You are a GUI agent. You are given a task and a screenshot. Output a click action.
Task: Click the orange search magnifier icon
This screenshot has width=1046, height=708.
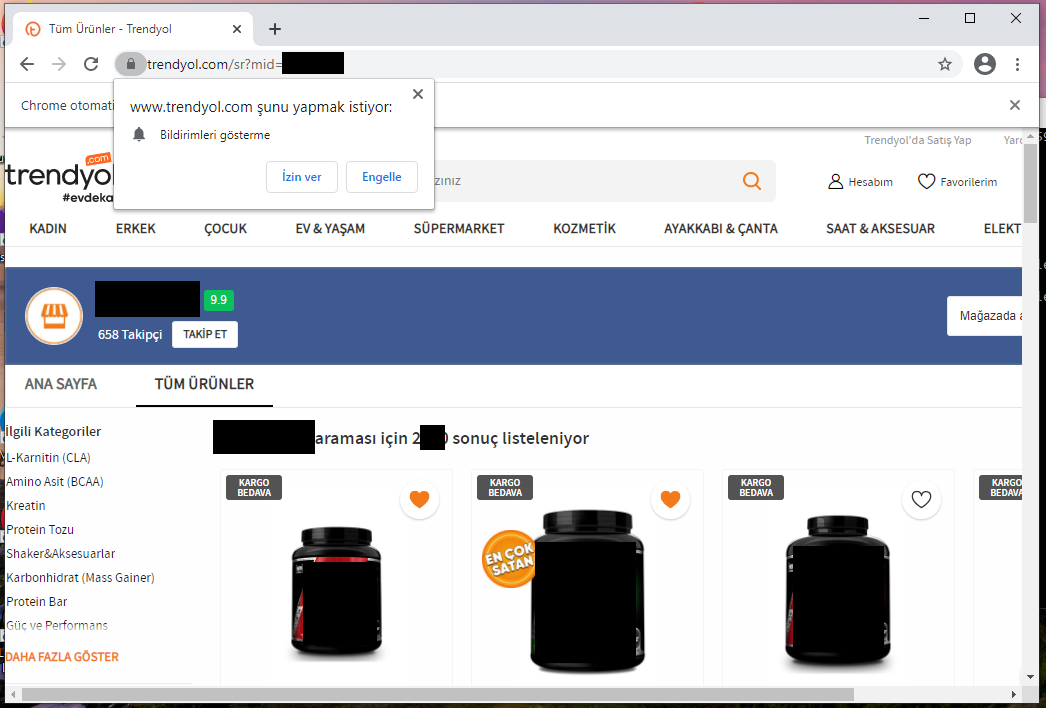point(752,181)
